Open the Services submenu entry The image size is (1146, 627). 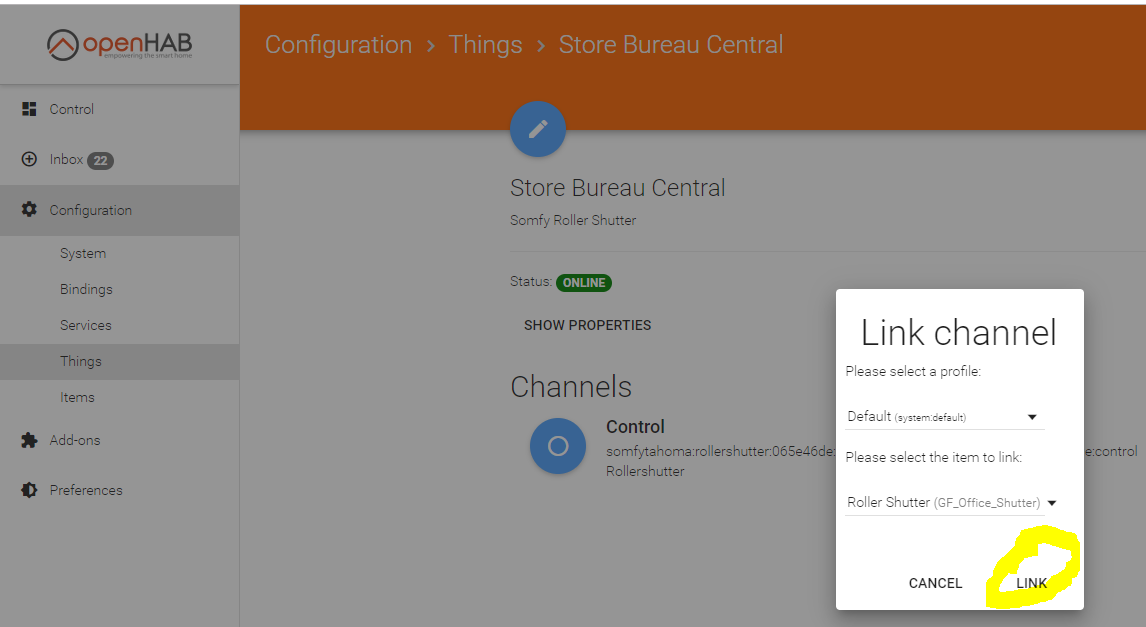coord(120,325)
